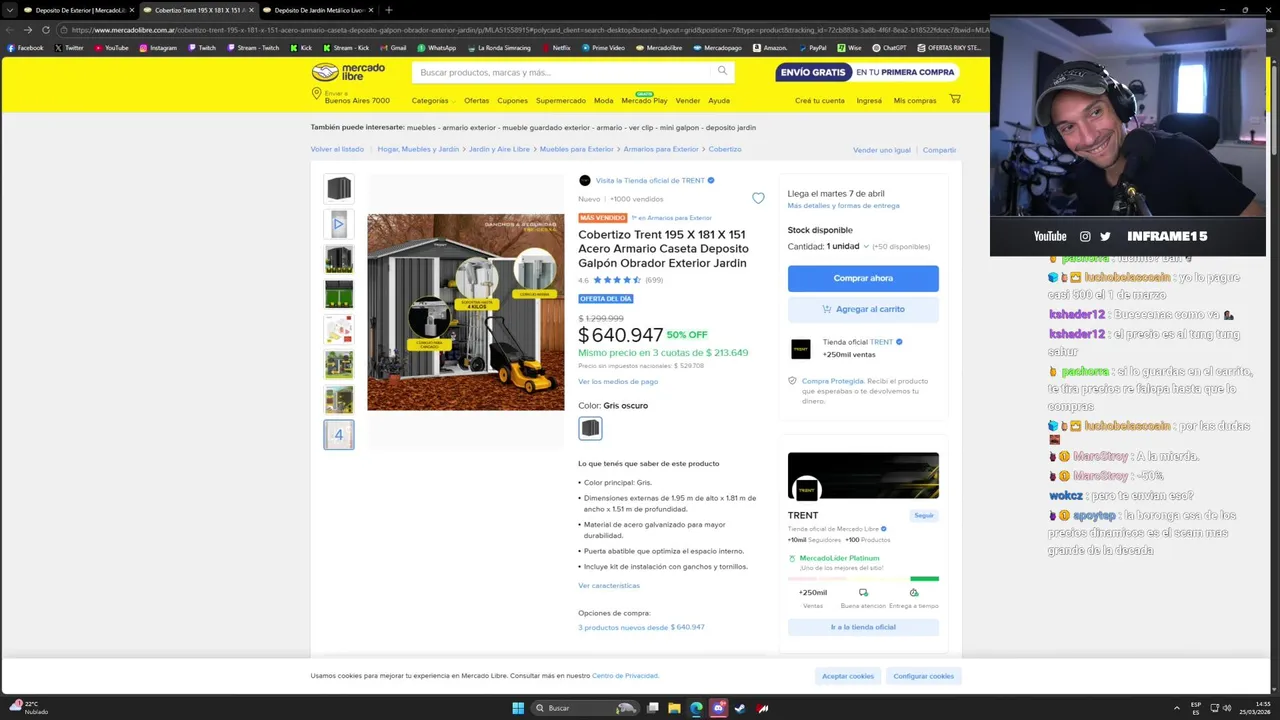
Task: Open Instagram bookmark
Action: [x=158, y=47]
